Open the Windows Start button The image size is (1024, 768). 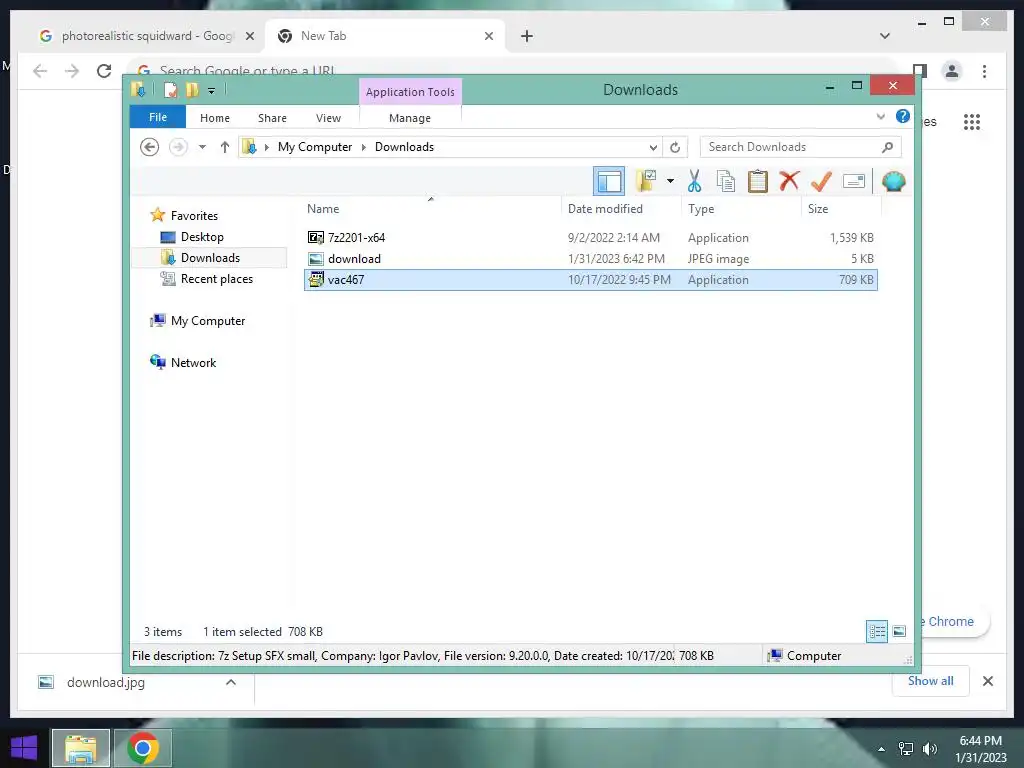[24, 748]
